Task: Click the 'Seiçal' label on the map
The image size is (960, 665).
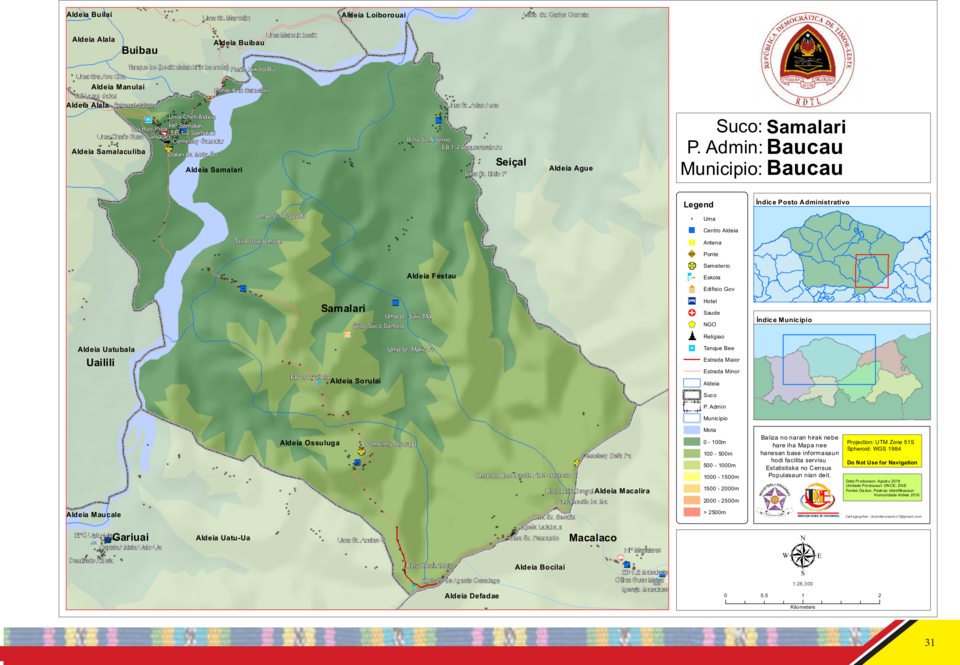Action: click(511, 162)
